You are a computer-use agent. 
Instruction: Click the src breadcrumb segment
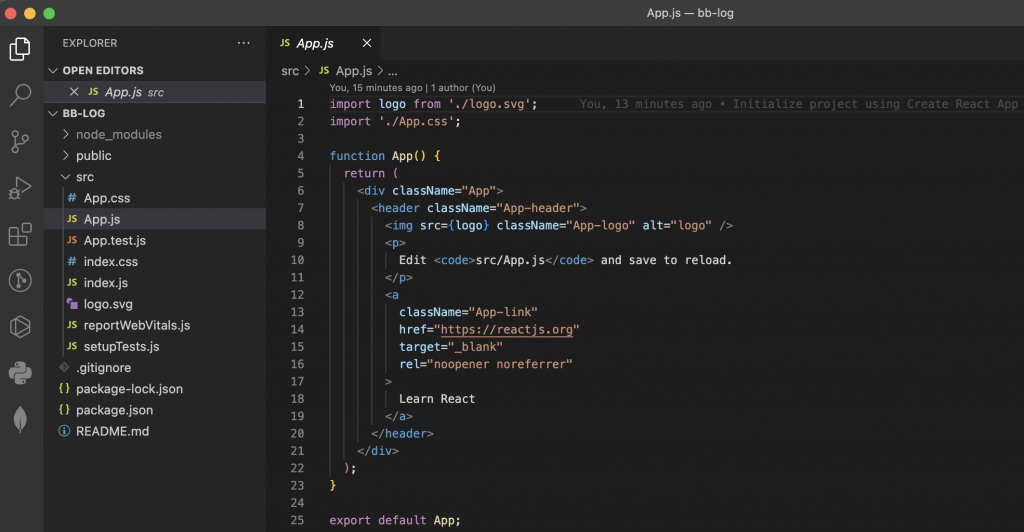(x=290, y=71)
